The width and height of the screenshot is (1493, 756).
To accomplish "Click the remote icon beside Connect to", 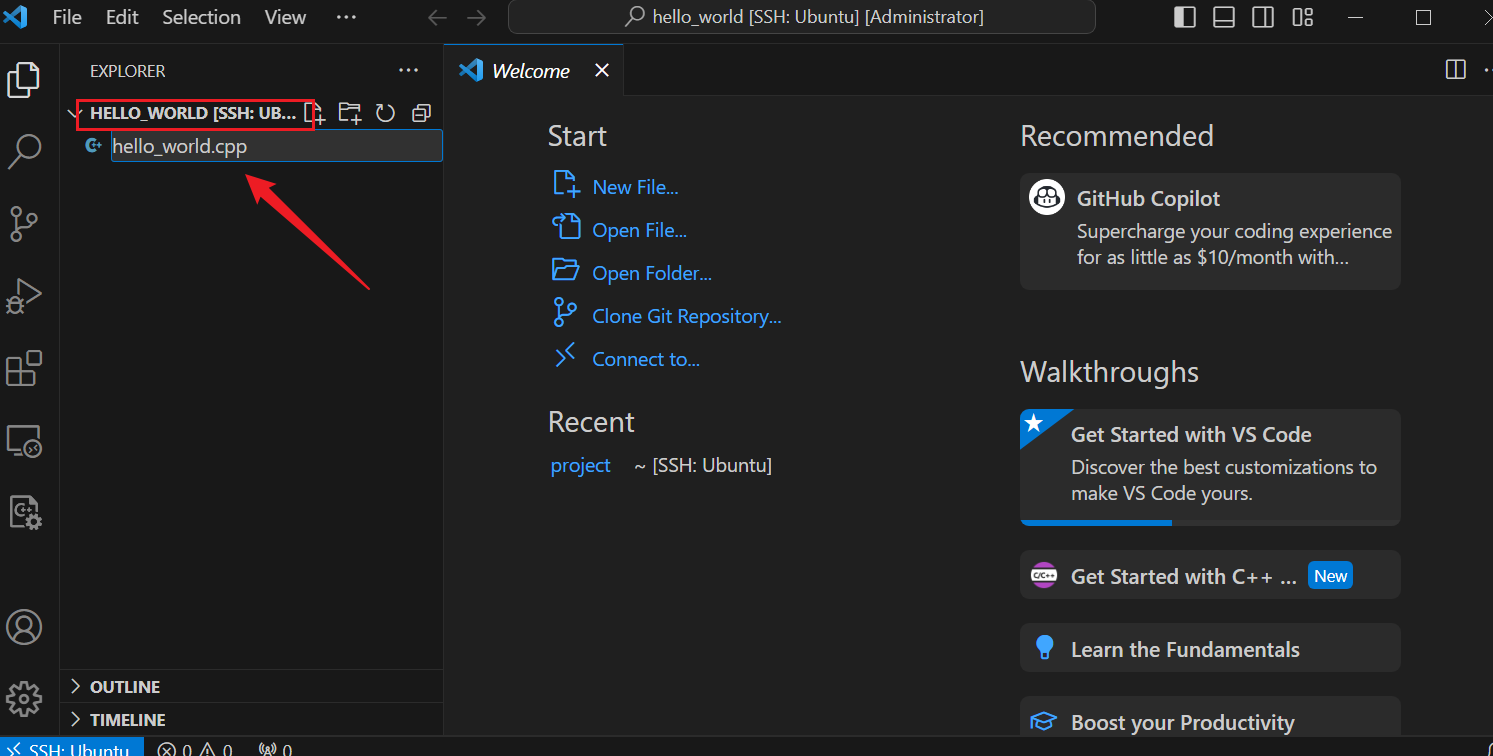I will coord(565,355).
